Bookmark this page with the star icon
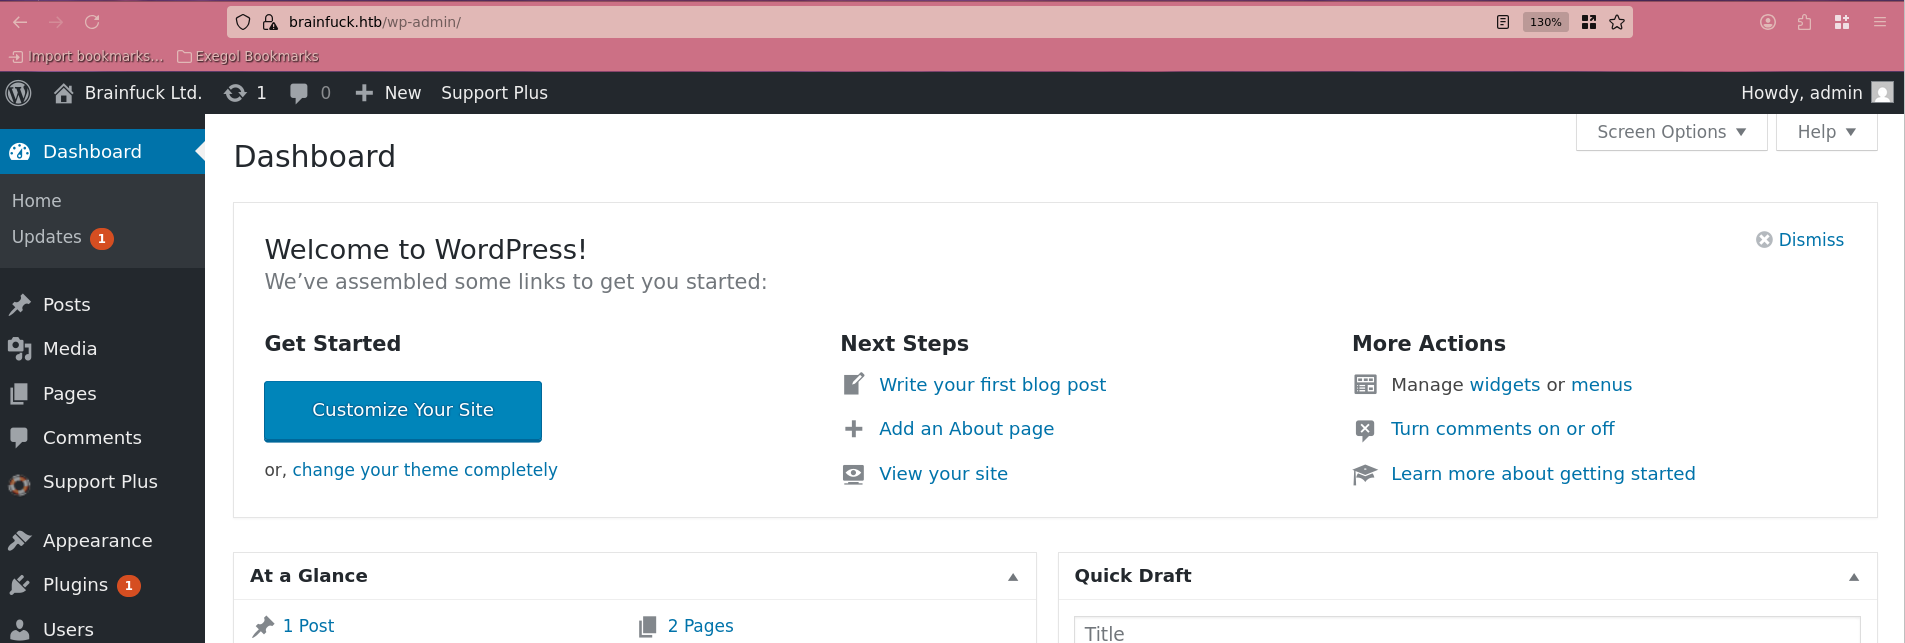The width and height of the screenshot is (1905, 643). 1617,22
